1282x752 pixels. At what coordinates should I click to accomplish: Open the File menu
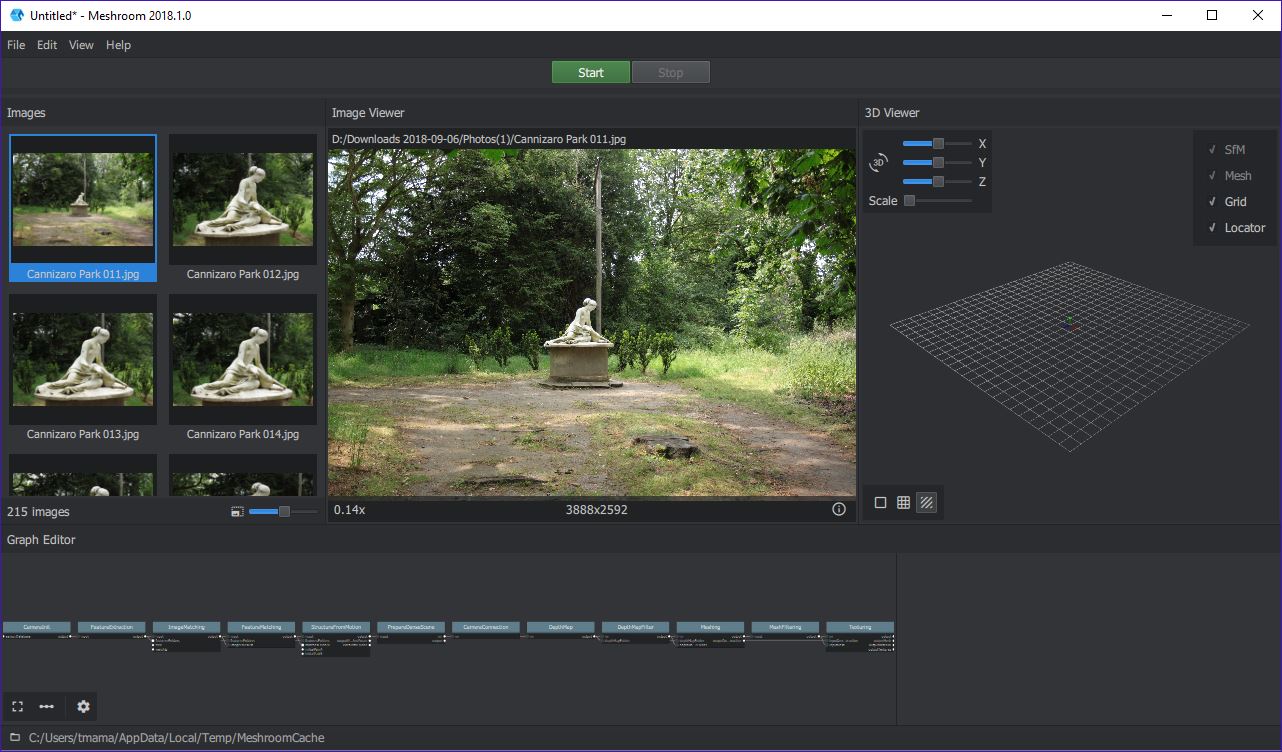tap(16, 45)
